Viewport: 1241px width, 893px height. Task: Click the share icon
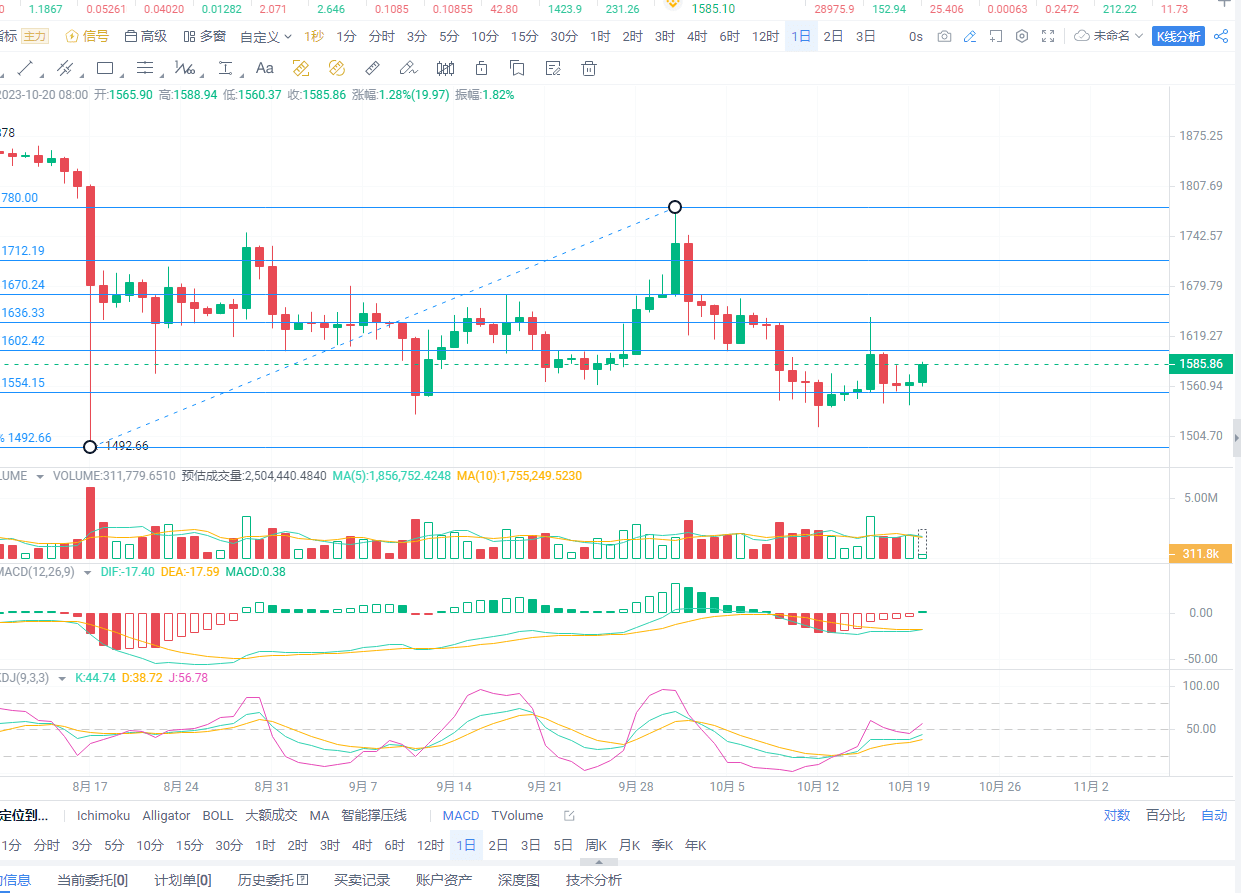[x=1221, y=36]
